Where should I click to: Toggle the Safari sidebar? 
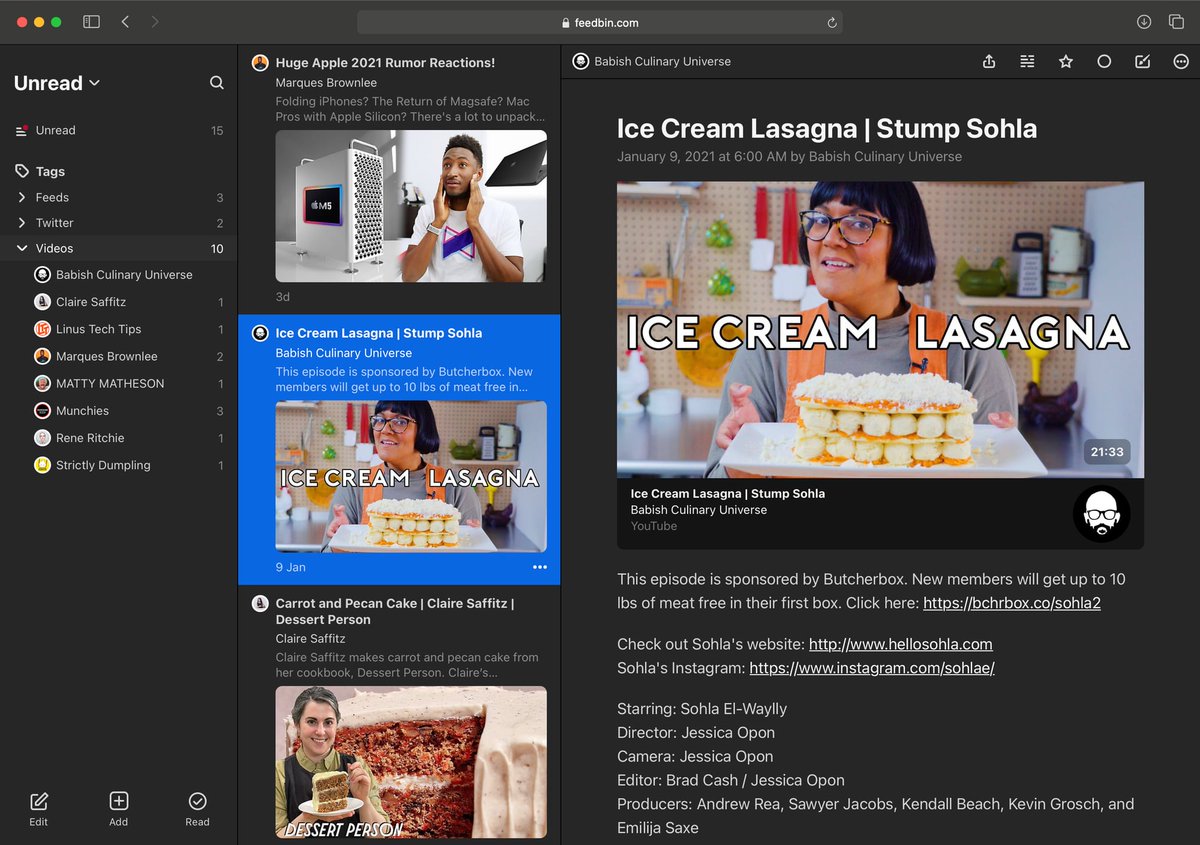pyautogui.click(x=91, y=22)
